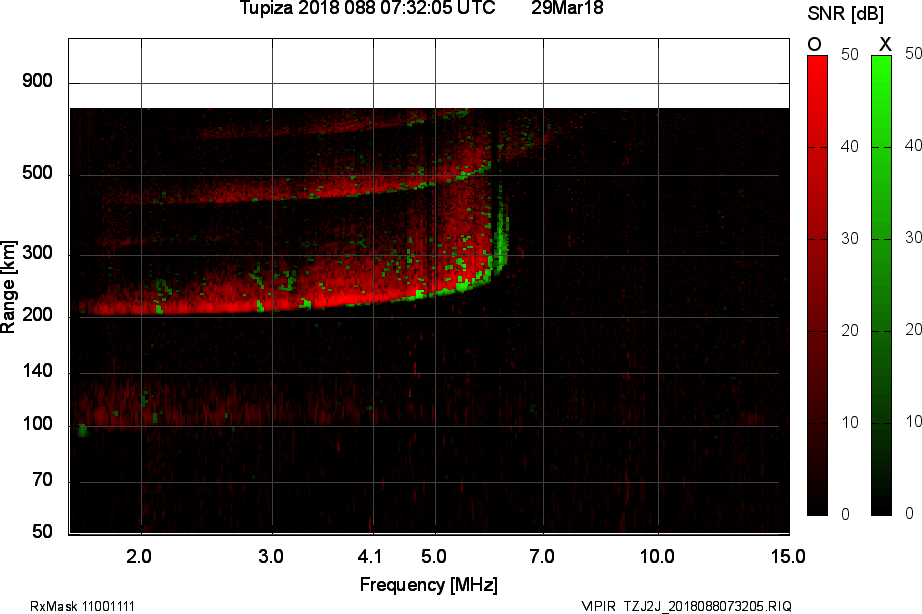
Task: Click the 4.1 frequency tick label
Action: (370, 556)
